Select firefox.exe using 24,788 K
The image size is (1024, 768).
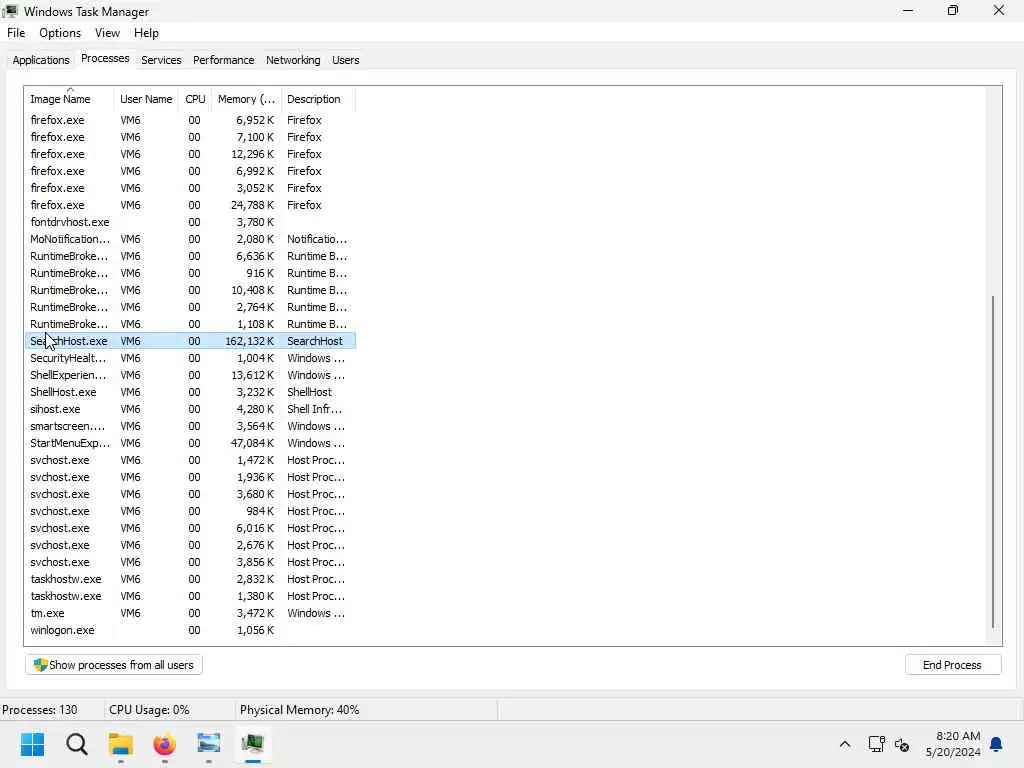tap(190, 205)
